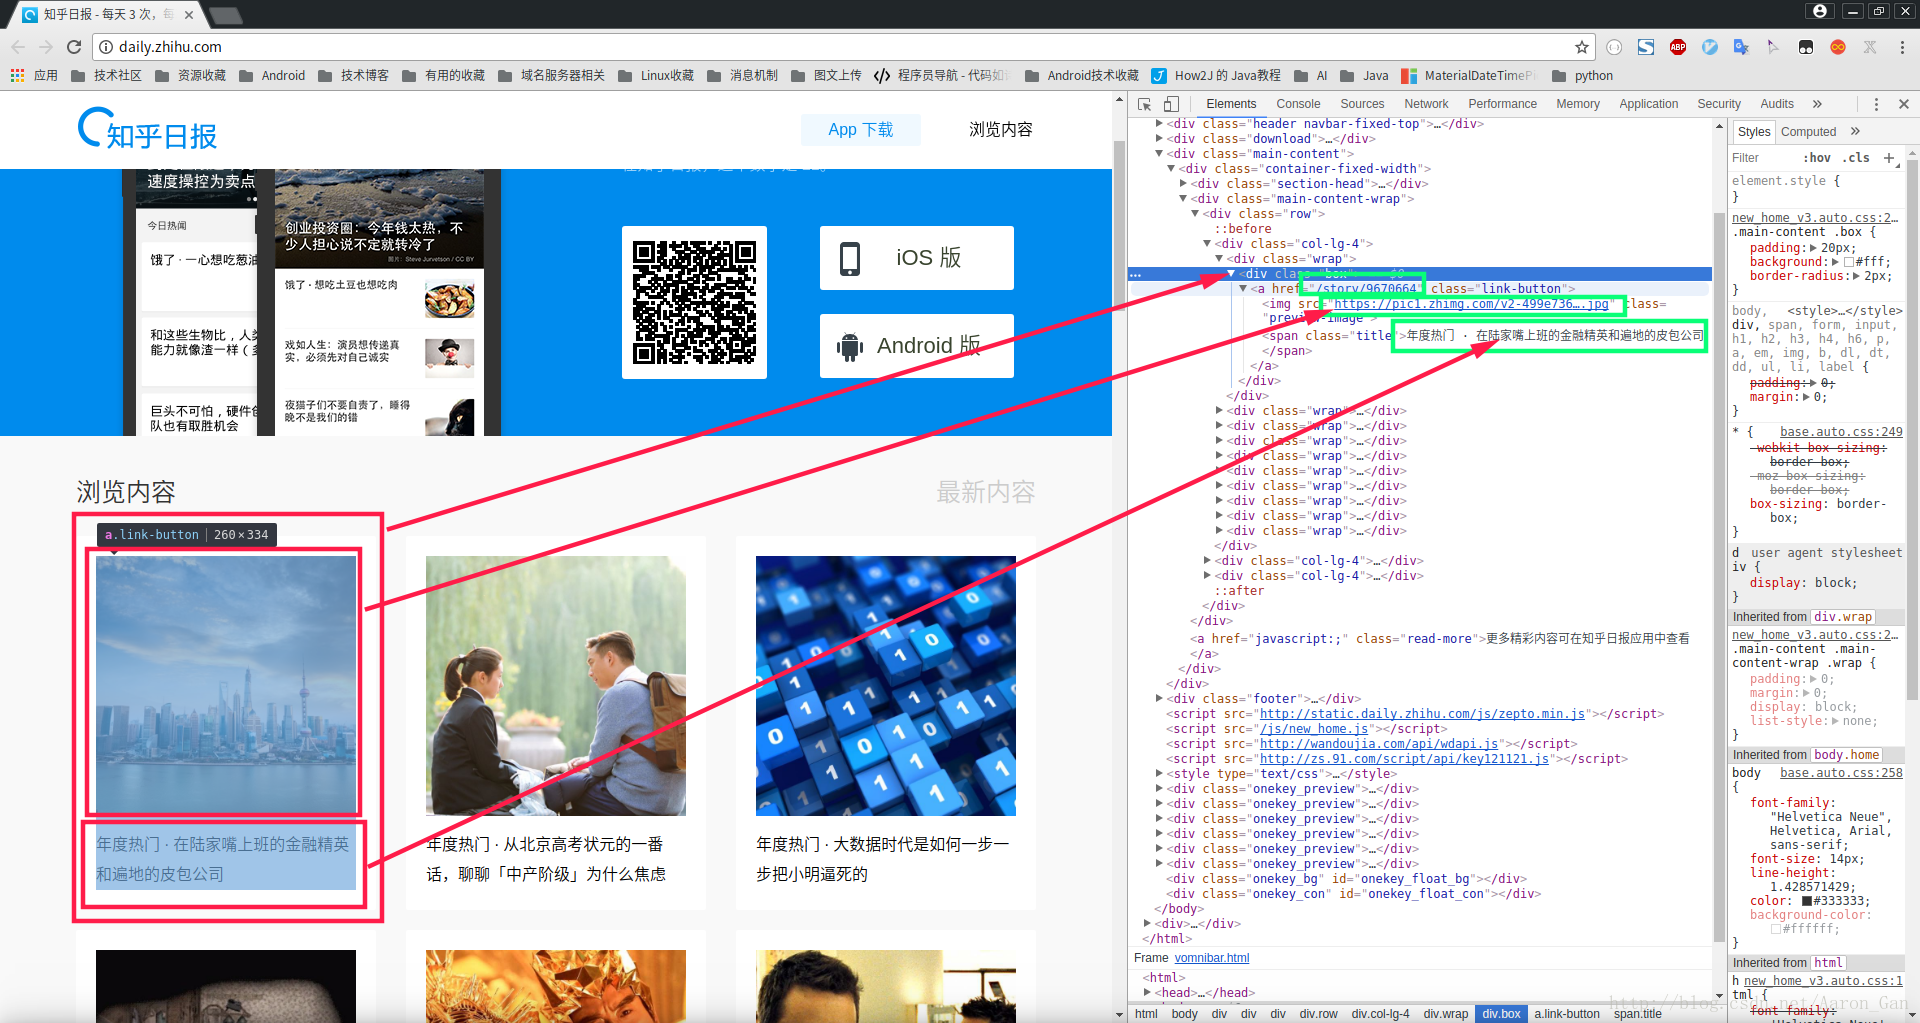
Task: Toggle the :hov element state panel
Action: tap(1817, 158)
